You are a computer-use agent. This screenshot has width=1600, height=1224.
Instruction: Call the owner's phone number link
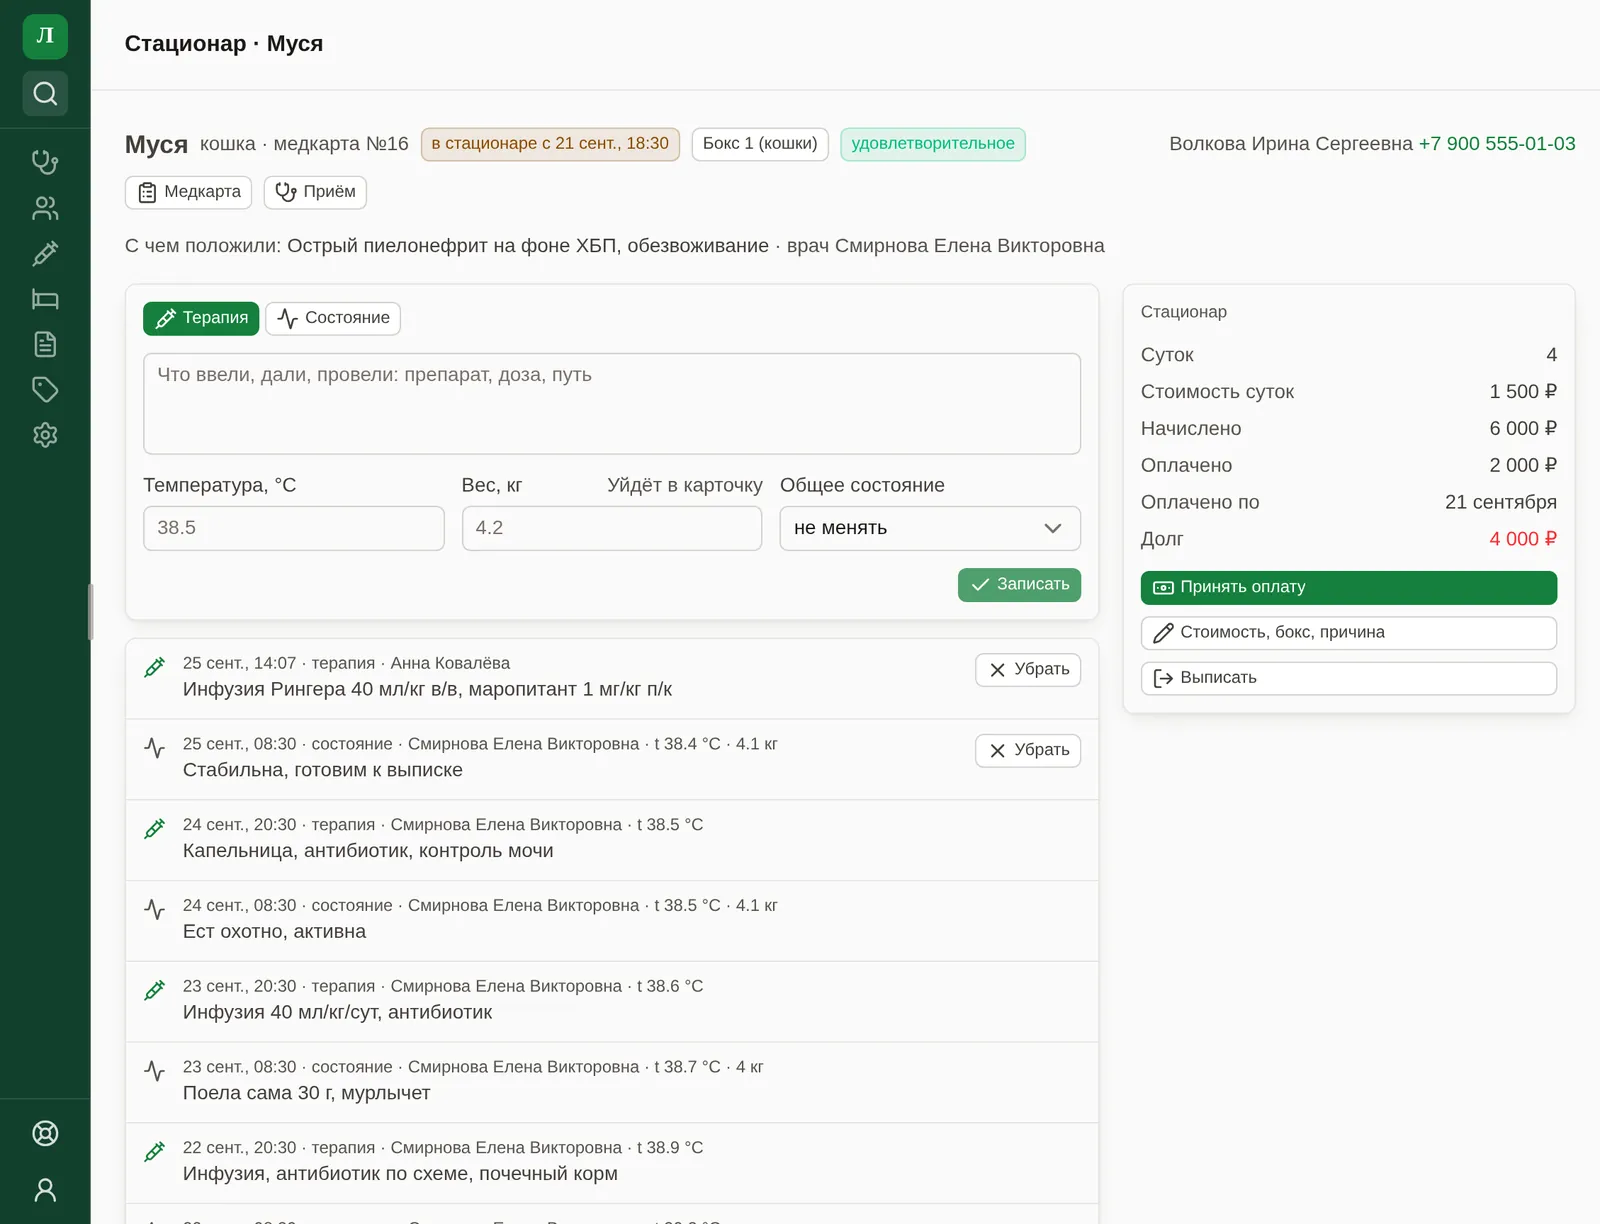point(1497,144)
